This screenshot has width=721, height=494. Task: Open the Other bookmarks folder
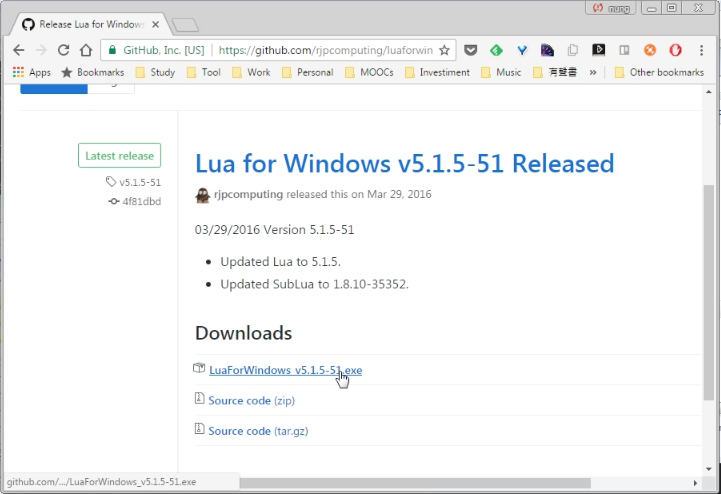(x=659, y=72)
